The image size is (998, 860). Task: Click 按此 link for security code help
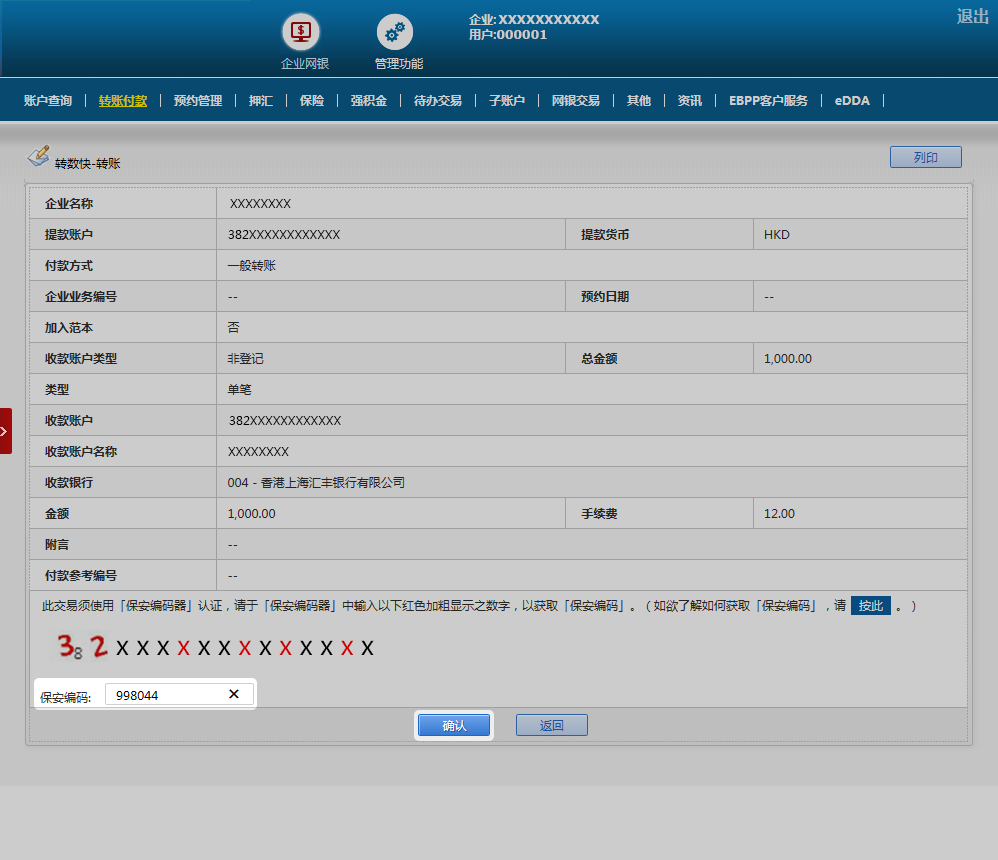[871, 606]
